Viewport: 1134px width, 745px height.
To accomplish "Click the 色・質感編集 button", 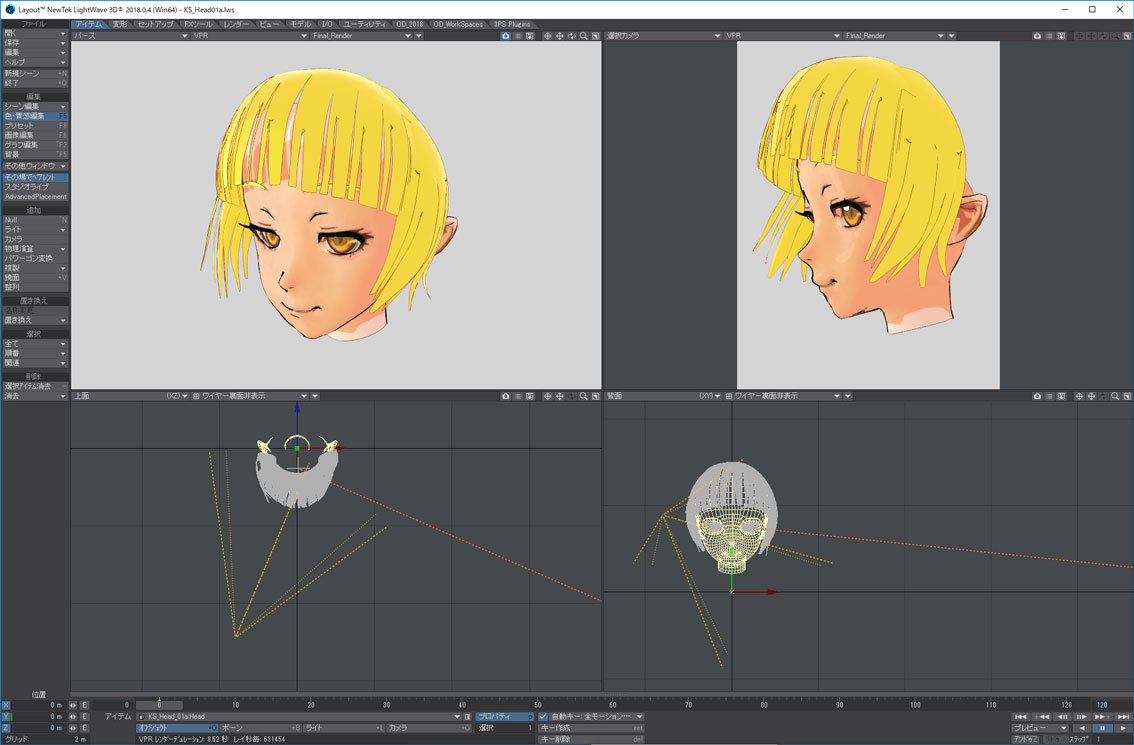I will pos(35,116).
